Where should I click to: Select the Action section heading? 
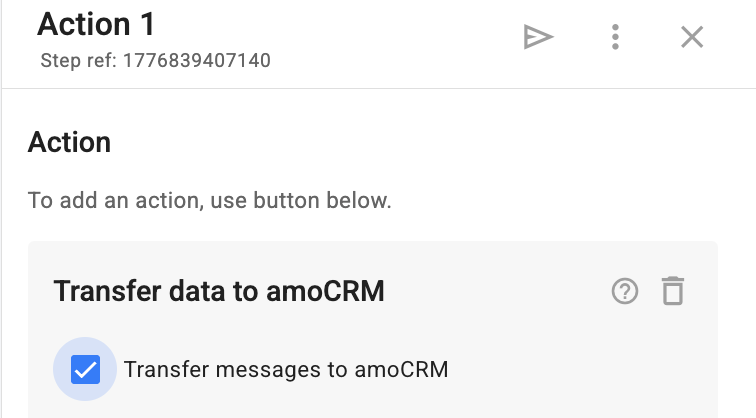pos(69,142)
